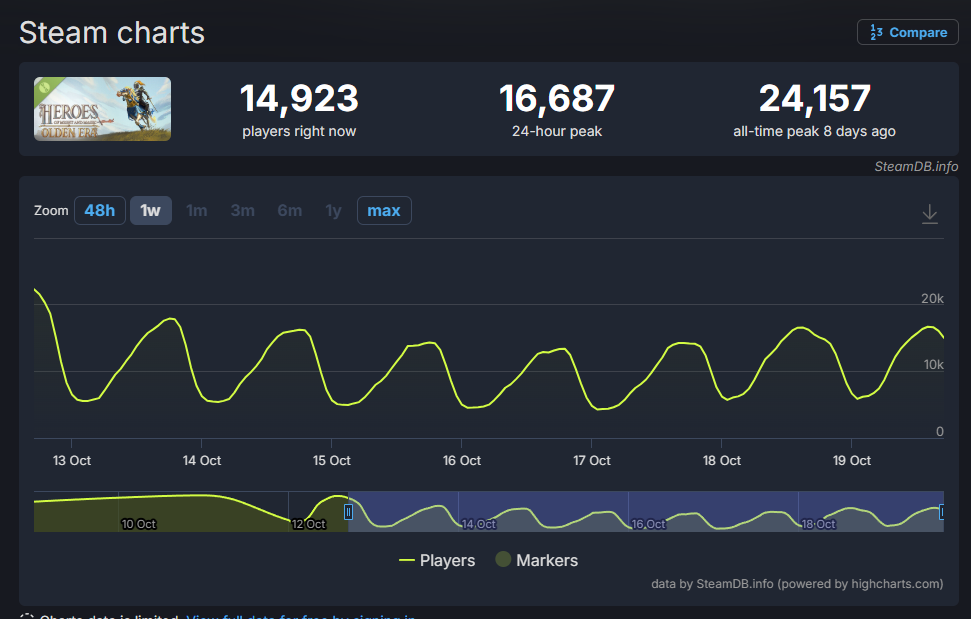Click the 'all-time peak 8 days ago' caption
Screen dimensions: 971x619
[814, 131]
